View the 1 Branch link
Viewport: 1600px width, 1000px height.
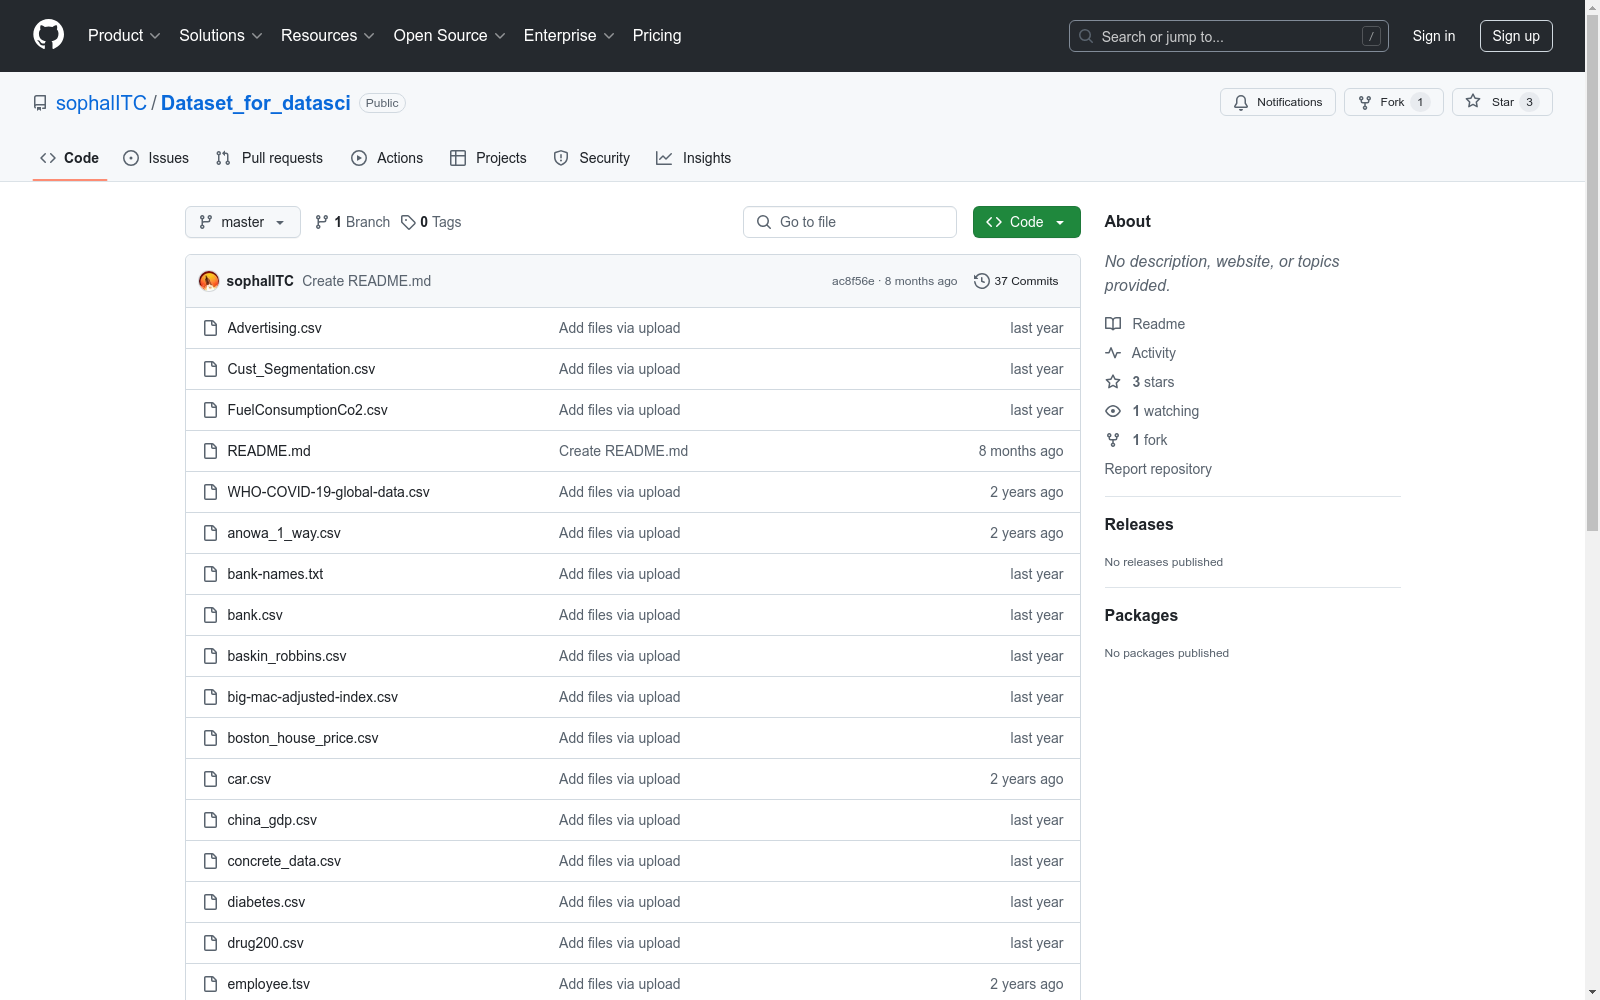click(x=352, y=222)
